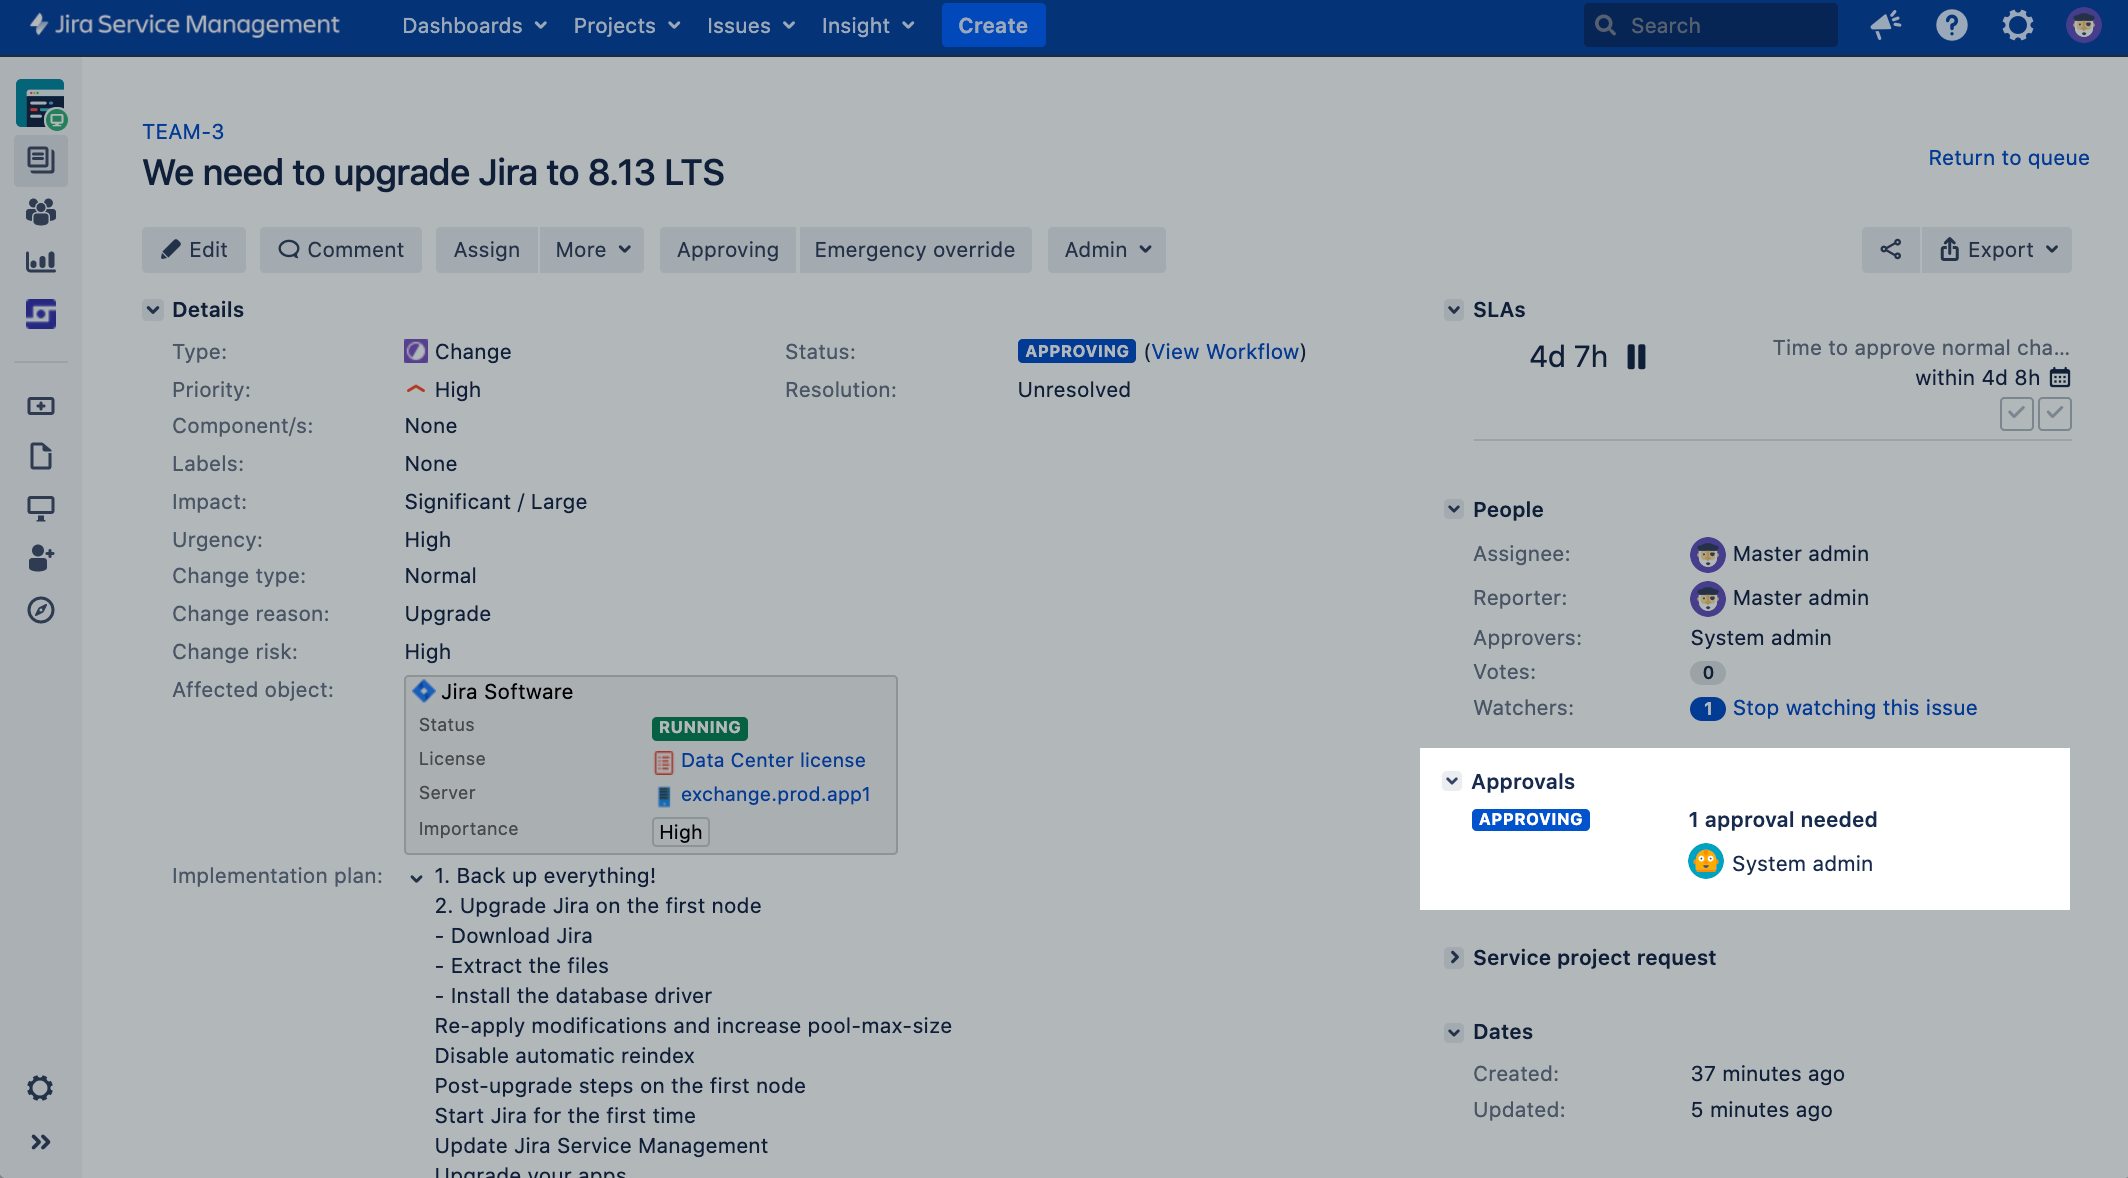Screen dimensions: 2128x1178
Task: Open the Projects menu
Action: tap(626, 26)
